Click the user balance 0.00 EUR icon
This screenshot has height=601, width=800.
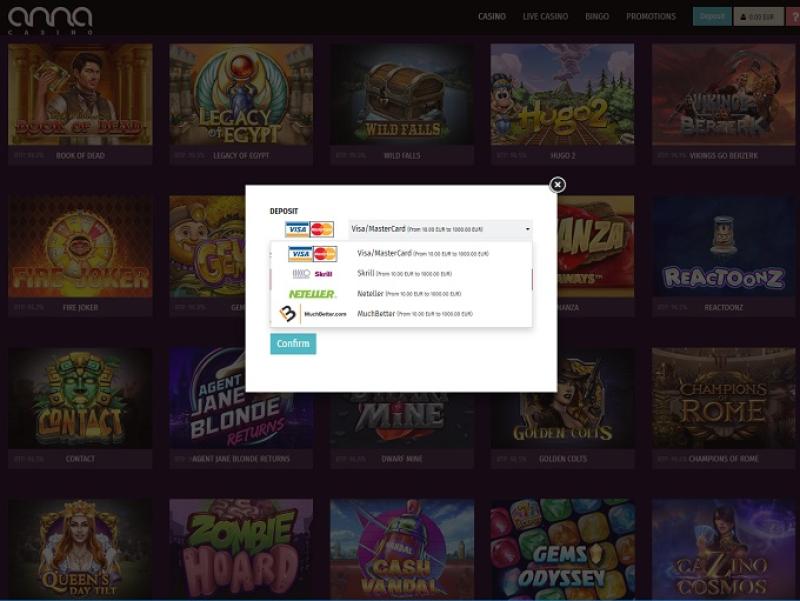click(759, 16)
